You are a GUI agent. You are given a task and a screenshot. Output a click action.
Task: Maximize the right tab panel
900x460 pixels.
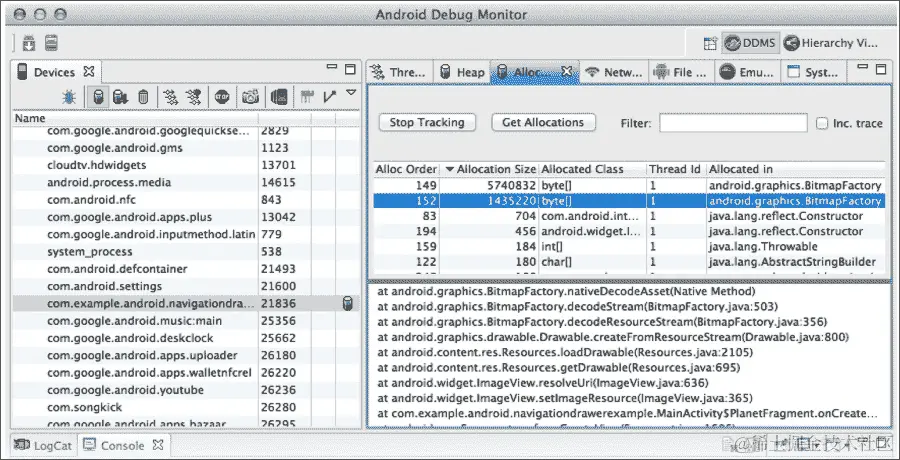click(881, 69)
